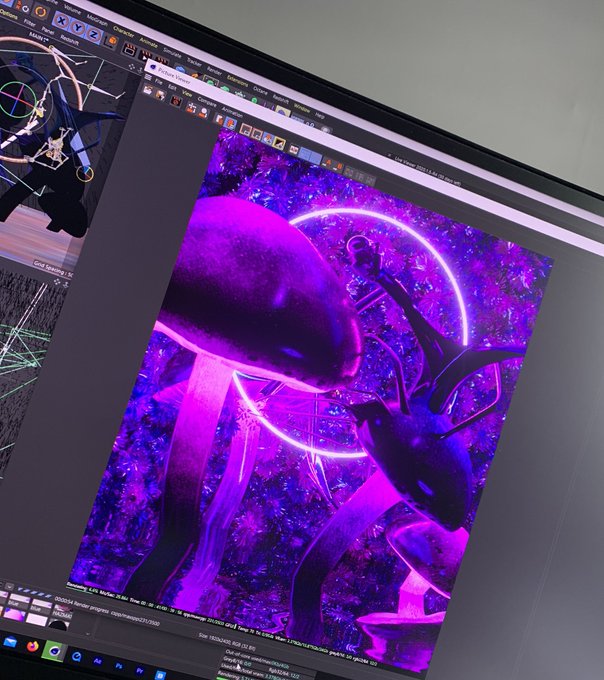Open Photoshop from the taskbar
The width and height of the screenshot is (604, 680).
pos(119,666)
